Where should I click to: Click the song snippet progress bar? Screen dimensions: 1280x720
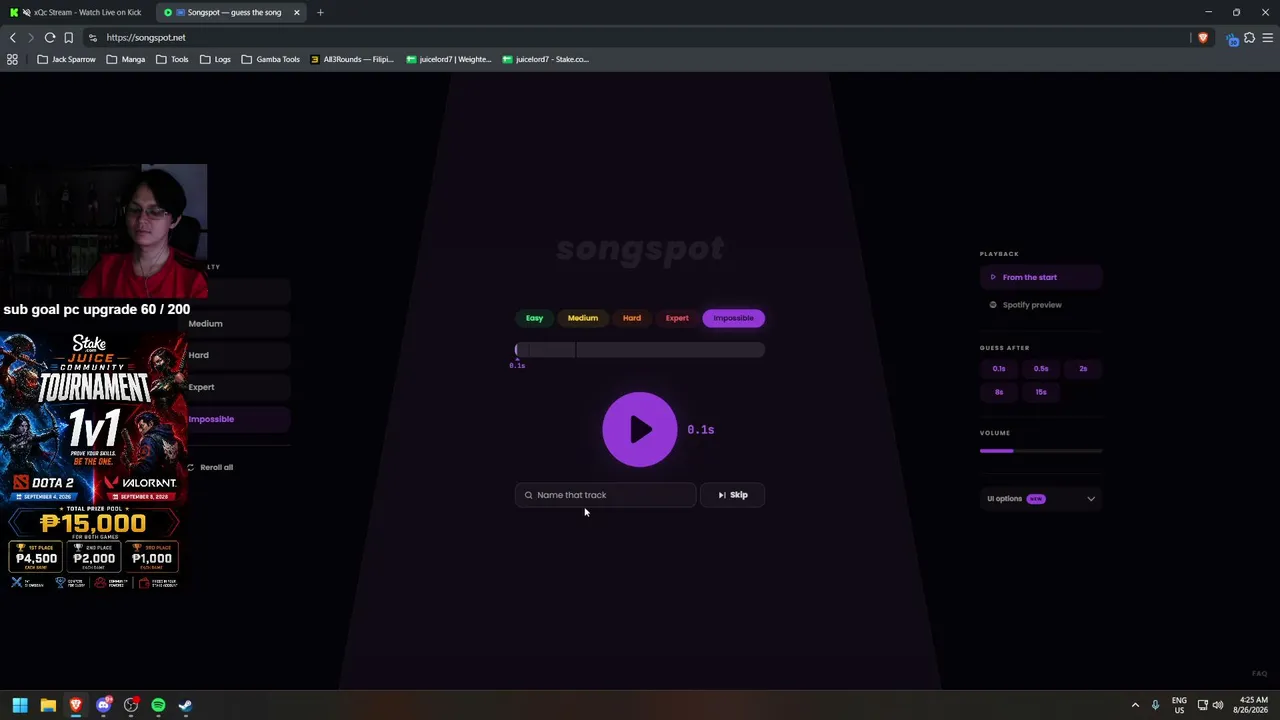pyautogui.click(x=640, y=349)
